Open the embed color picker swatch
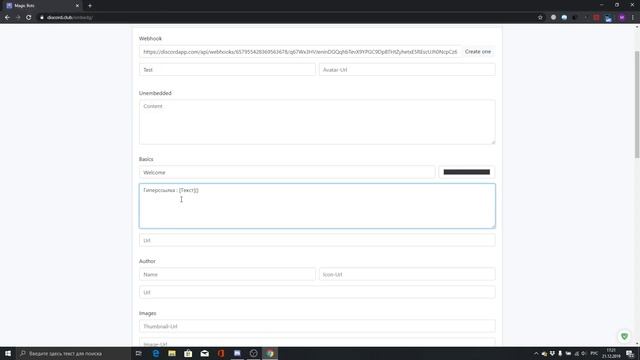 [467, 172]
